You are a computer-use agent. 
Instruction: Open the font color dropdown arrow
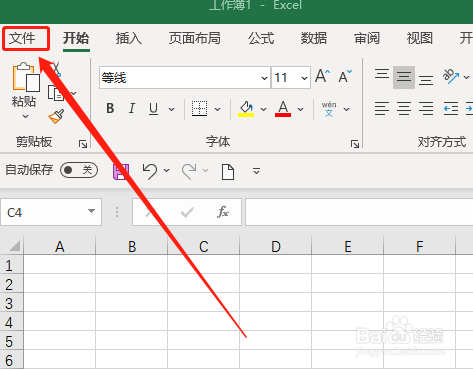(x=300, y=109)
